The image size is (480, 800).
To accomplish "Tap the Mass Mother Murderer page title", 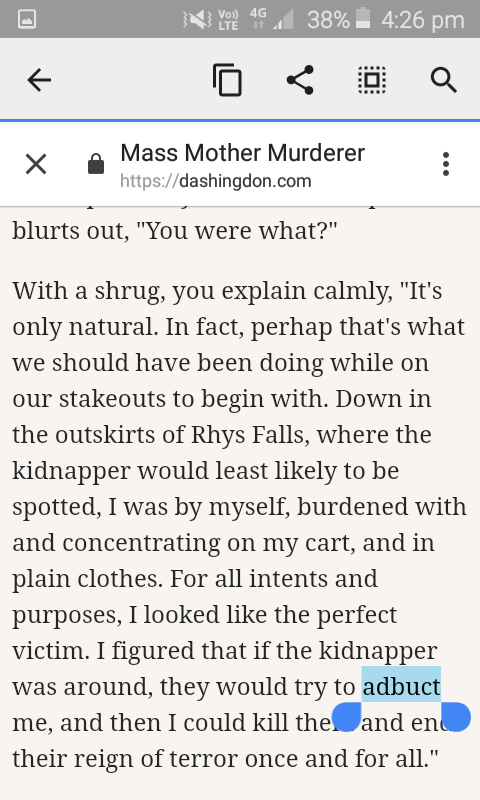I will click(243, 153).
